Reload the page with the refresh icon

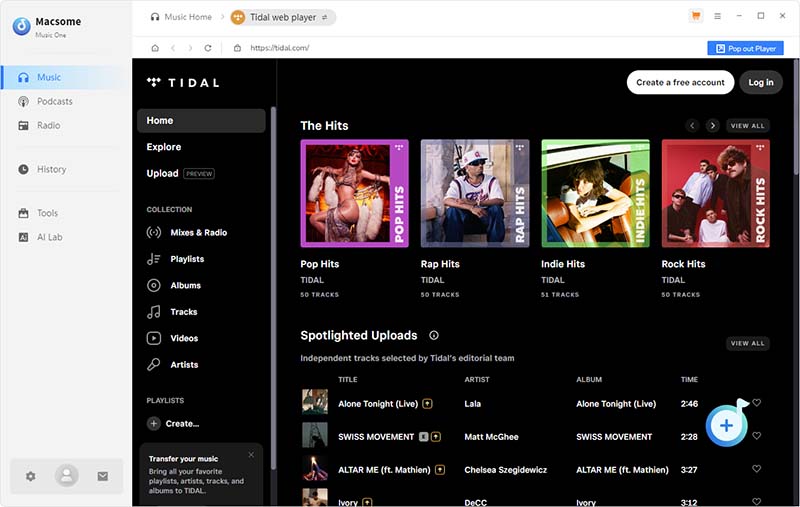coord(208,48)
